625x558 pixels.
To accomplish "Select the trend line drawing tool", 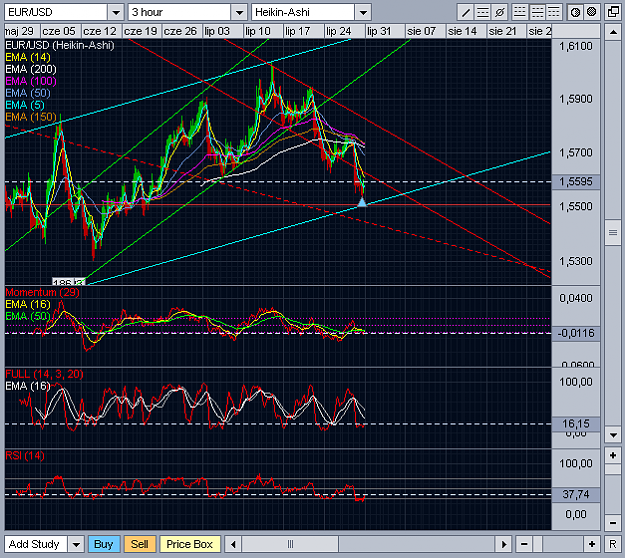I will click(465, 12).
